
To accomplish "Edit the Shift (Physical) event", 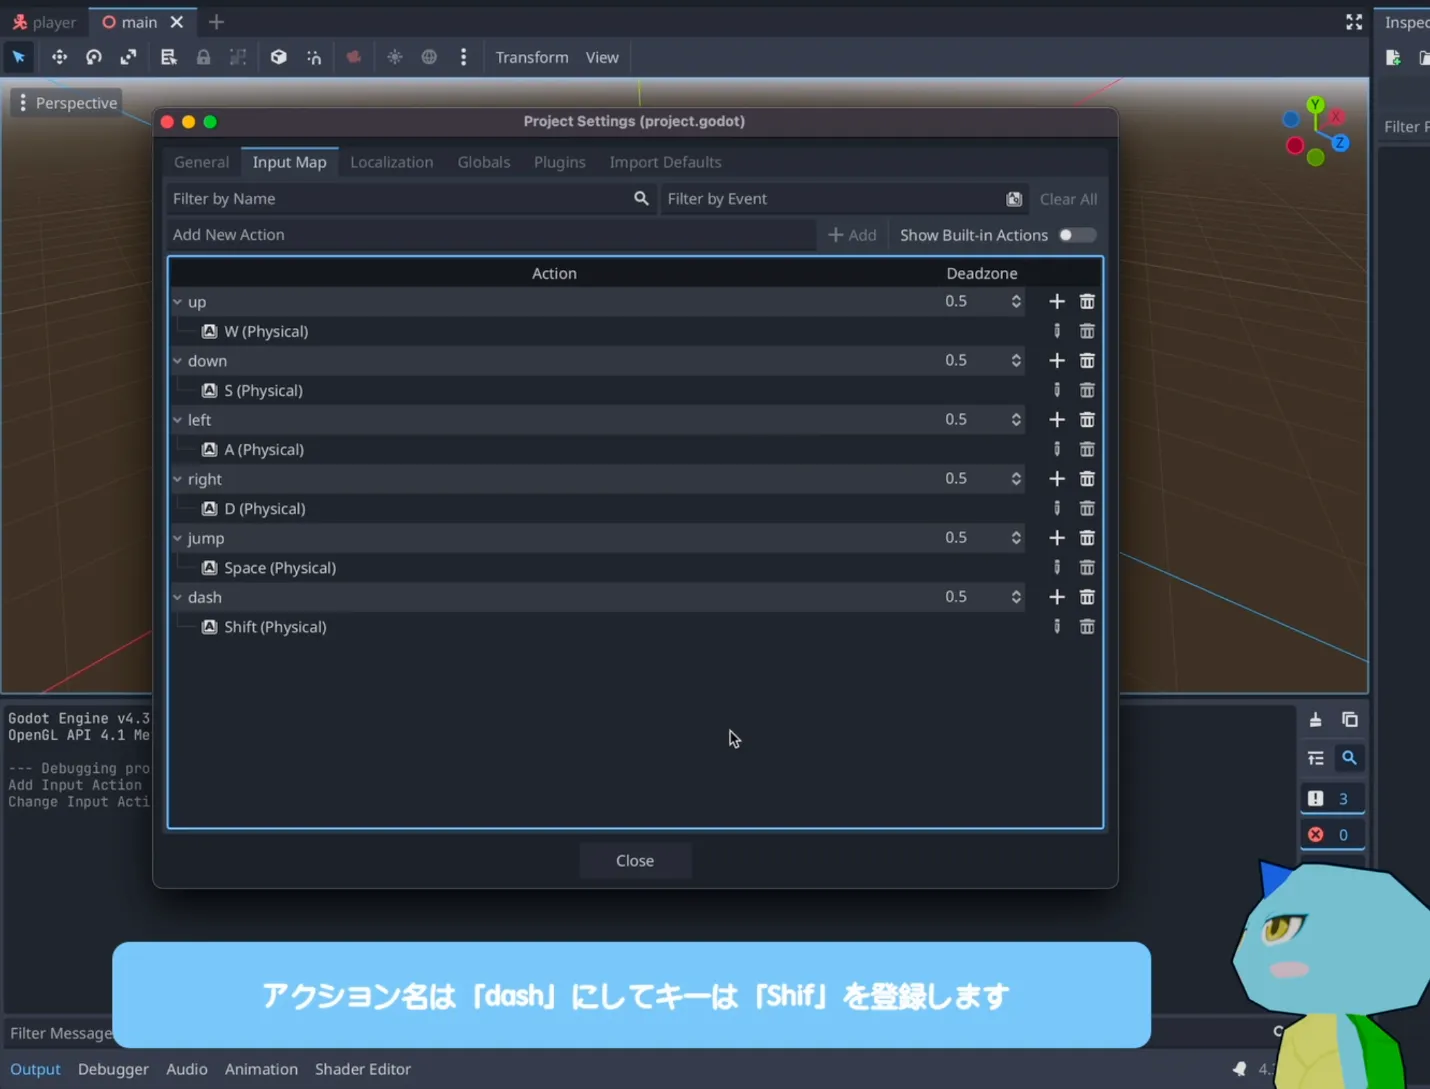I will (x=1056, y=627).
